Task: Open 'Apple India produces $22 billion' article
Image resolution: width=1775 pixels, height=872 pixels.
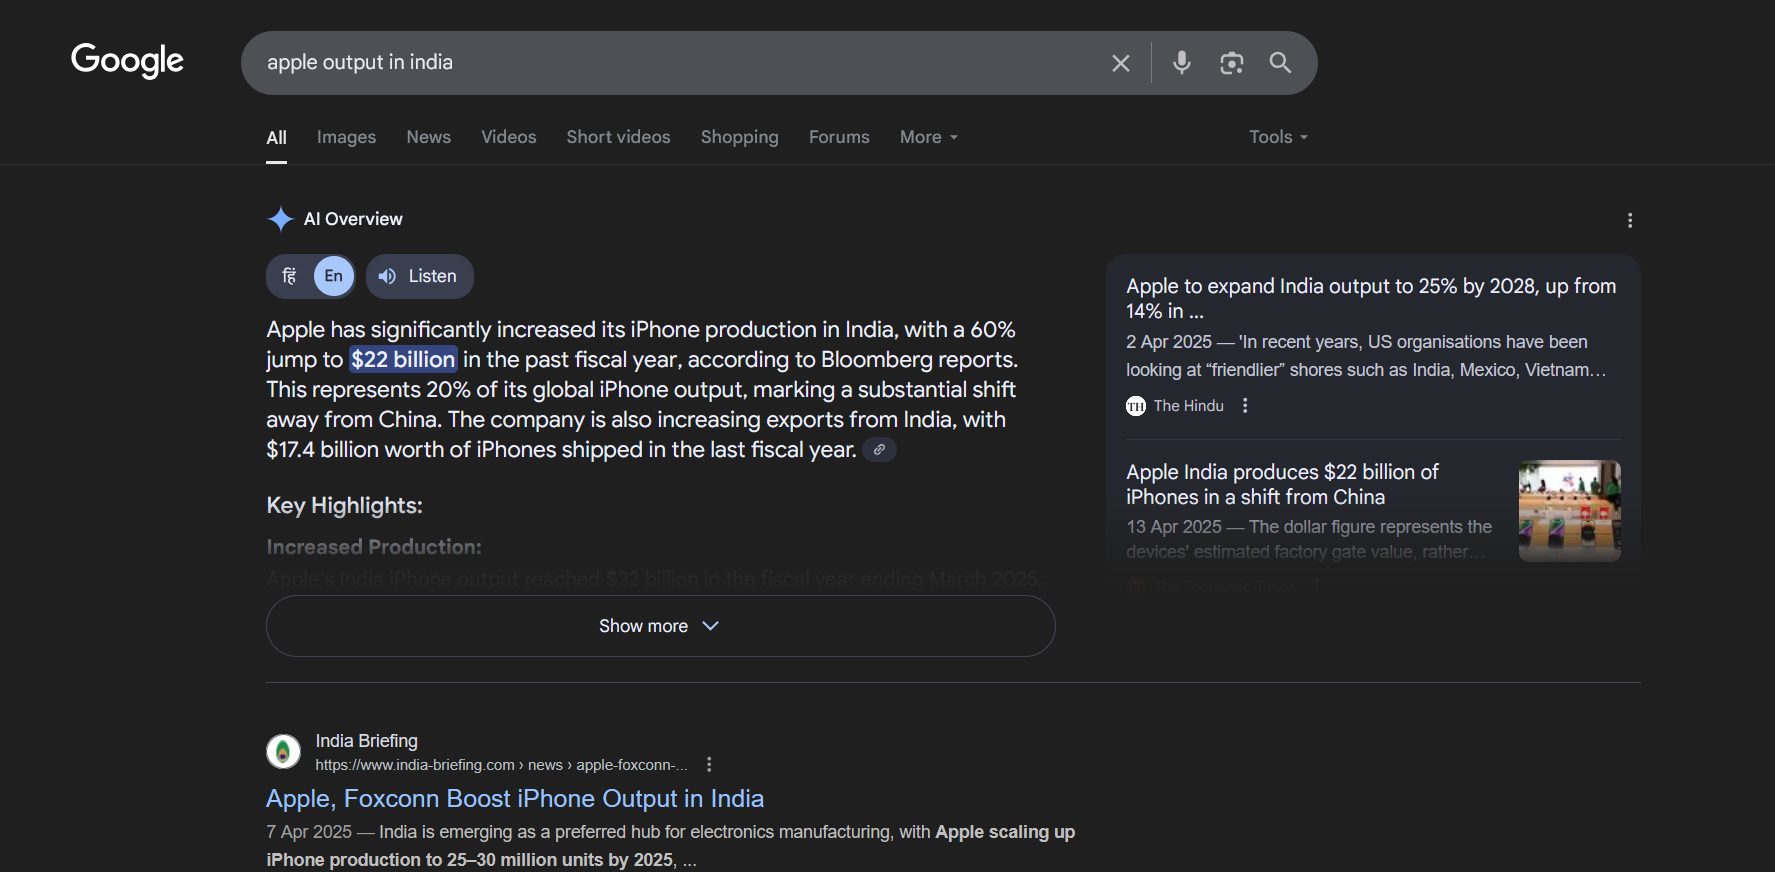Action: [1282, 484]
